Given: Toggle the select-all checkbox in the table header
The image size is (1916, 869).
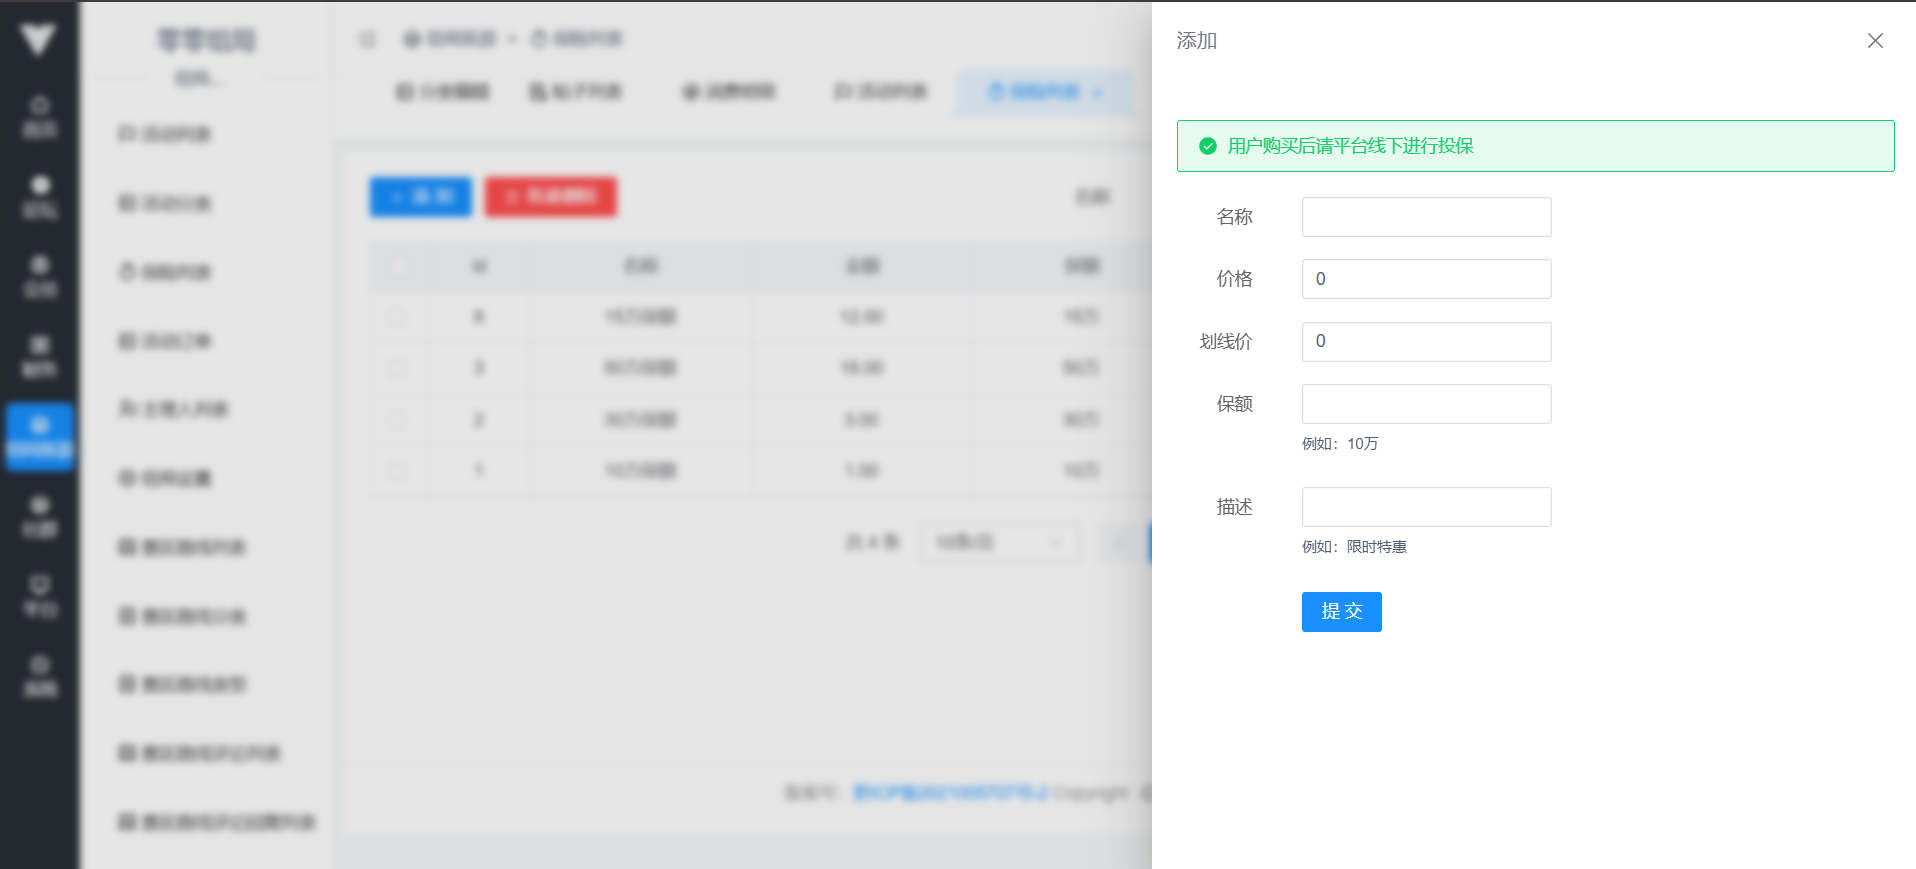Looking at the screenshot, I should click(399, 266).
